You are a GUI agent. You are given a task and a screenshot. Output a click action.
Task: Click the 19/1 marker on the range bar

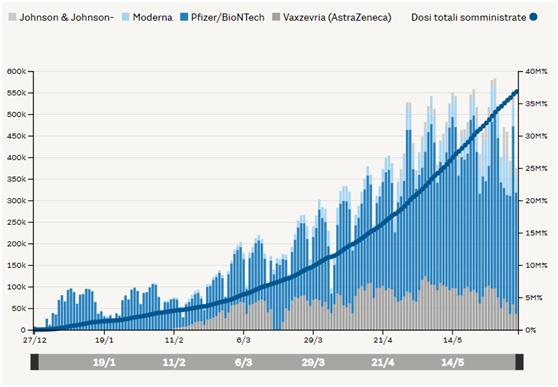point(104,362)
